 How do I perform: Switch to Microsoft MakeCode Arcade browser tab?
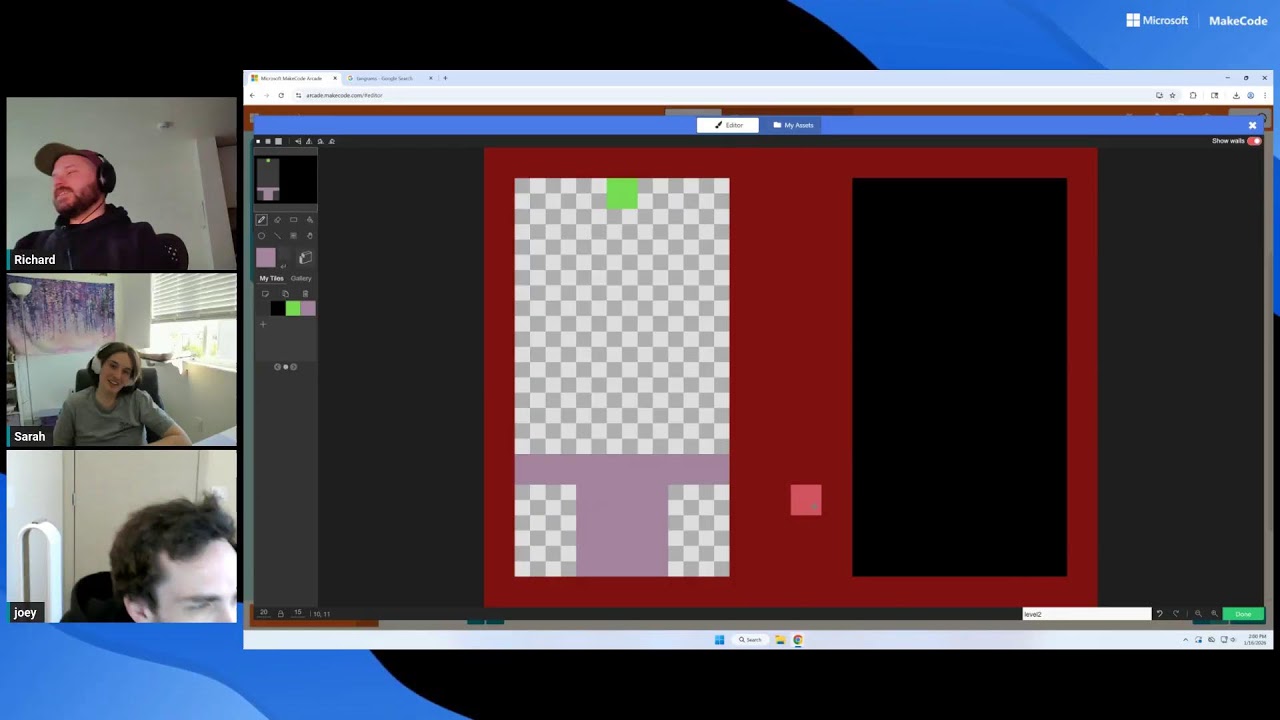(x=293, y=78)
